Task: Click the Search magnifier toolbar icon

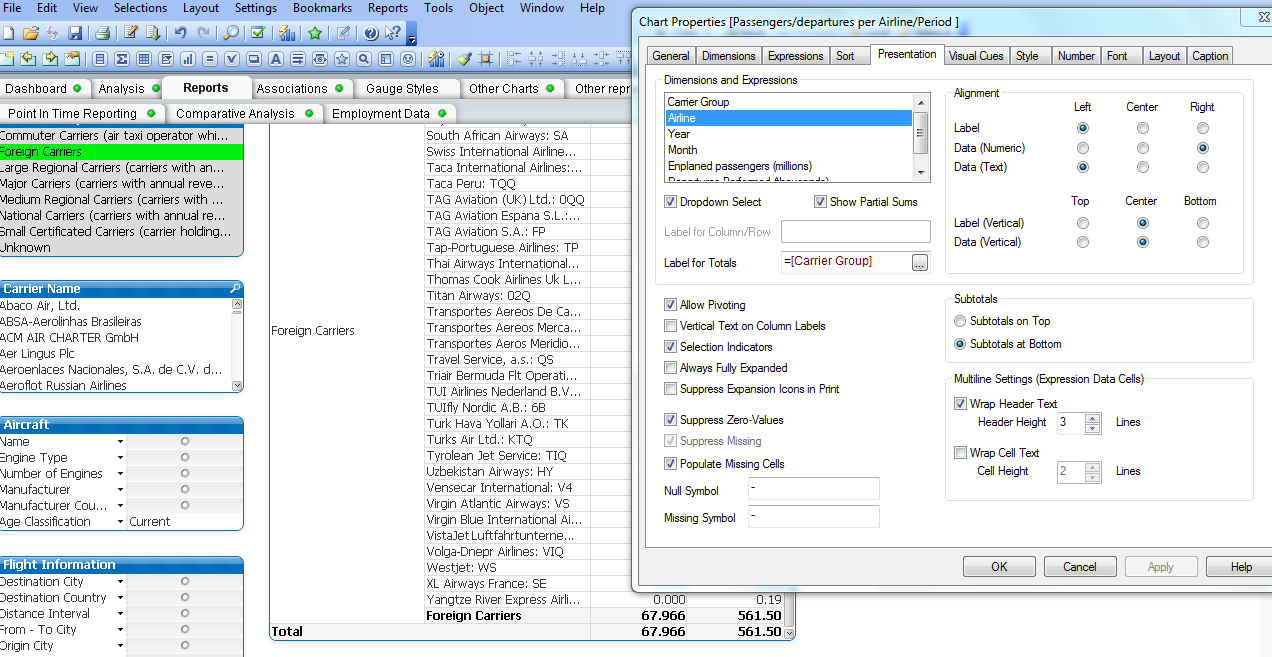Action: (230, 33)
